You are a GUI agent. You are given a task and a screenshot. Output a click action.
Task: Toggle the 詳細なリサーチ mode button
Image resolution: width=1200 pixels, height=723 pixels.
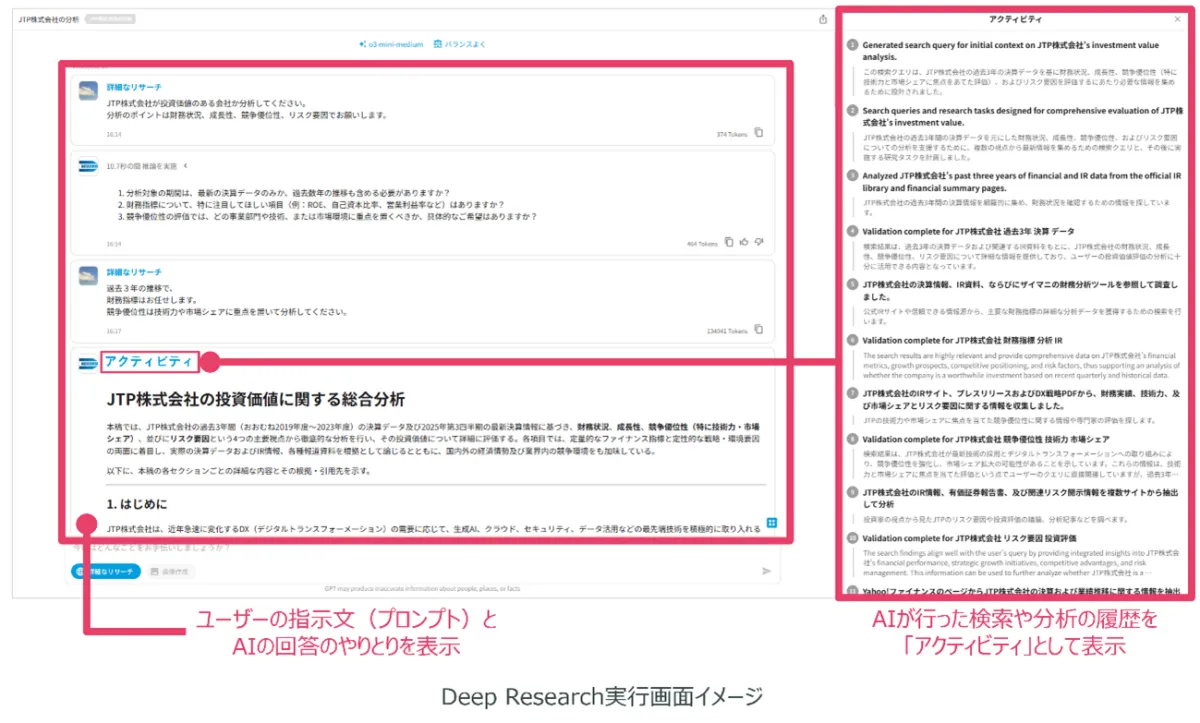[103, 571]
